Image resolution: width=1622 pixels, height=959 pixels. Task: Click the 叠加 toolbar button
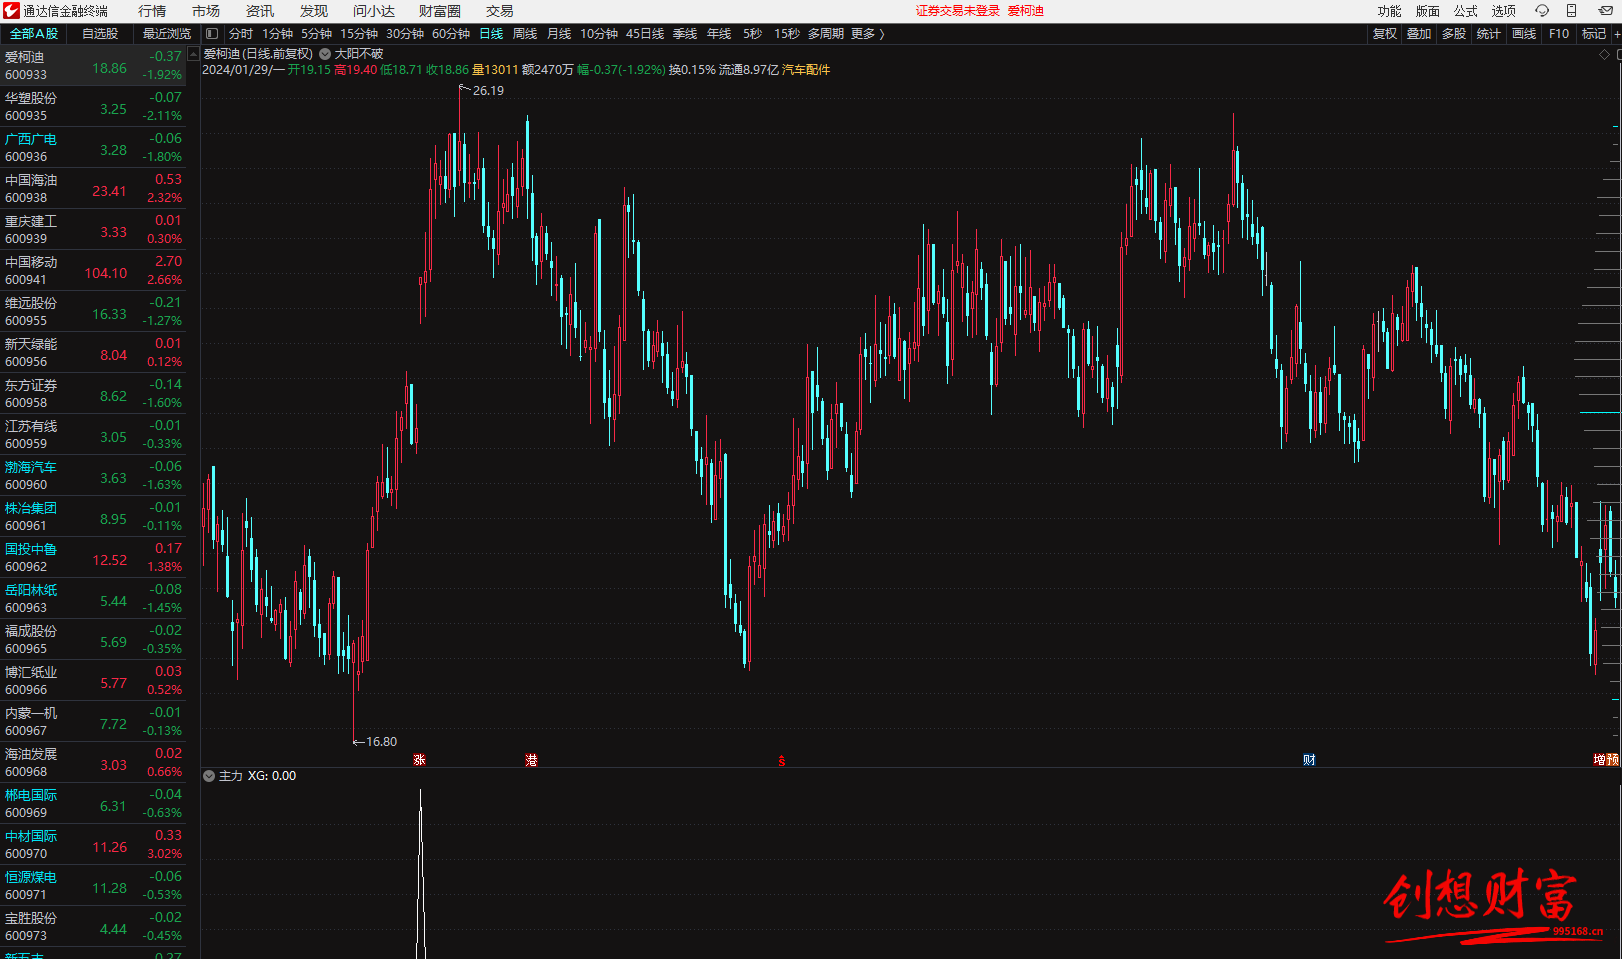(x=1419, y=34)
